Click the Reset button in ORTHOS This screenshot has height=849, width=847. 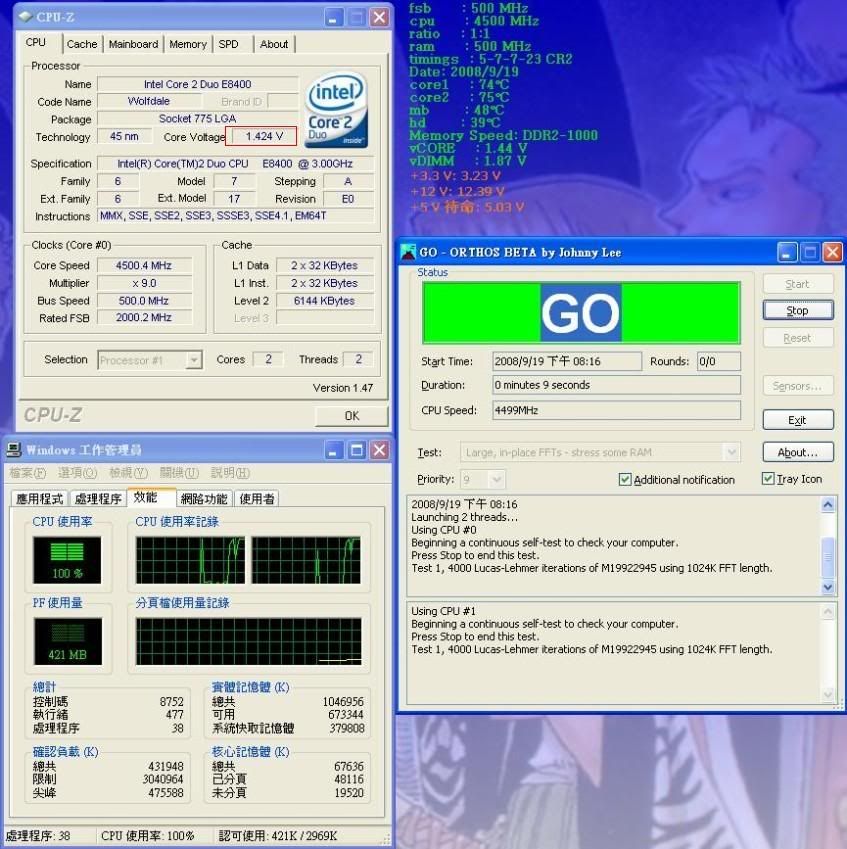pos(797,338)
